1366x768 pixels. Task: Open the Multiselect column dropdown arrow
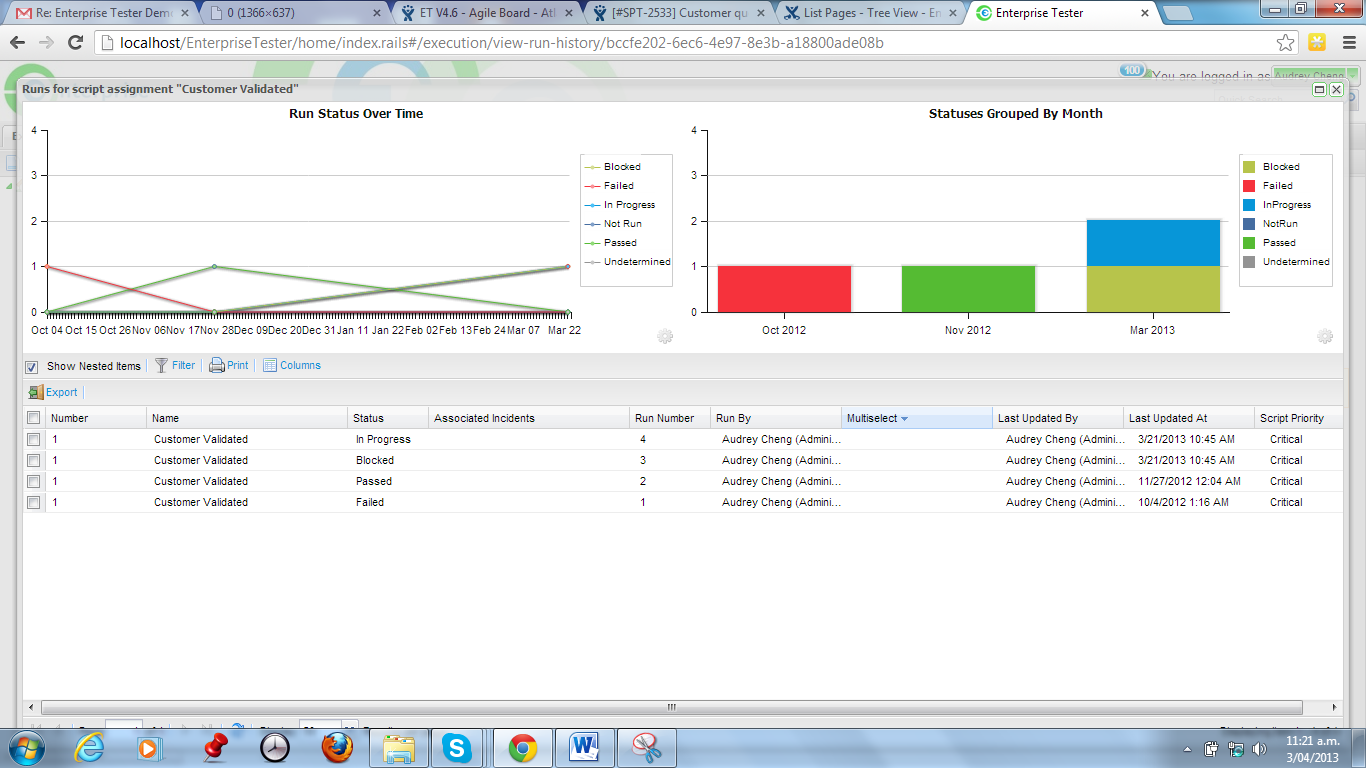tap(905, 419)
